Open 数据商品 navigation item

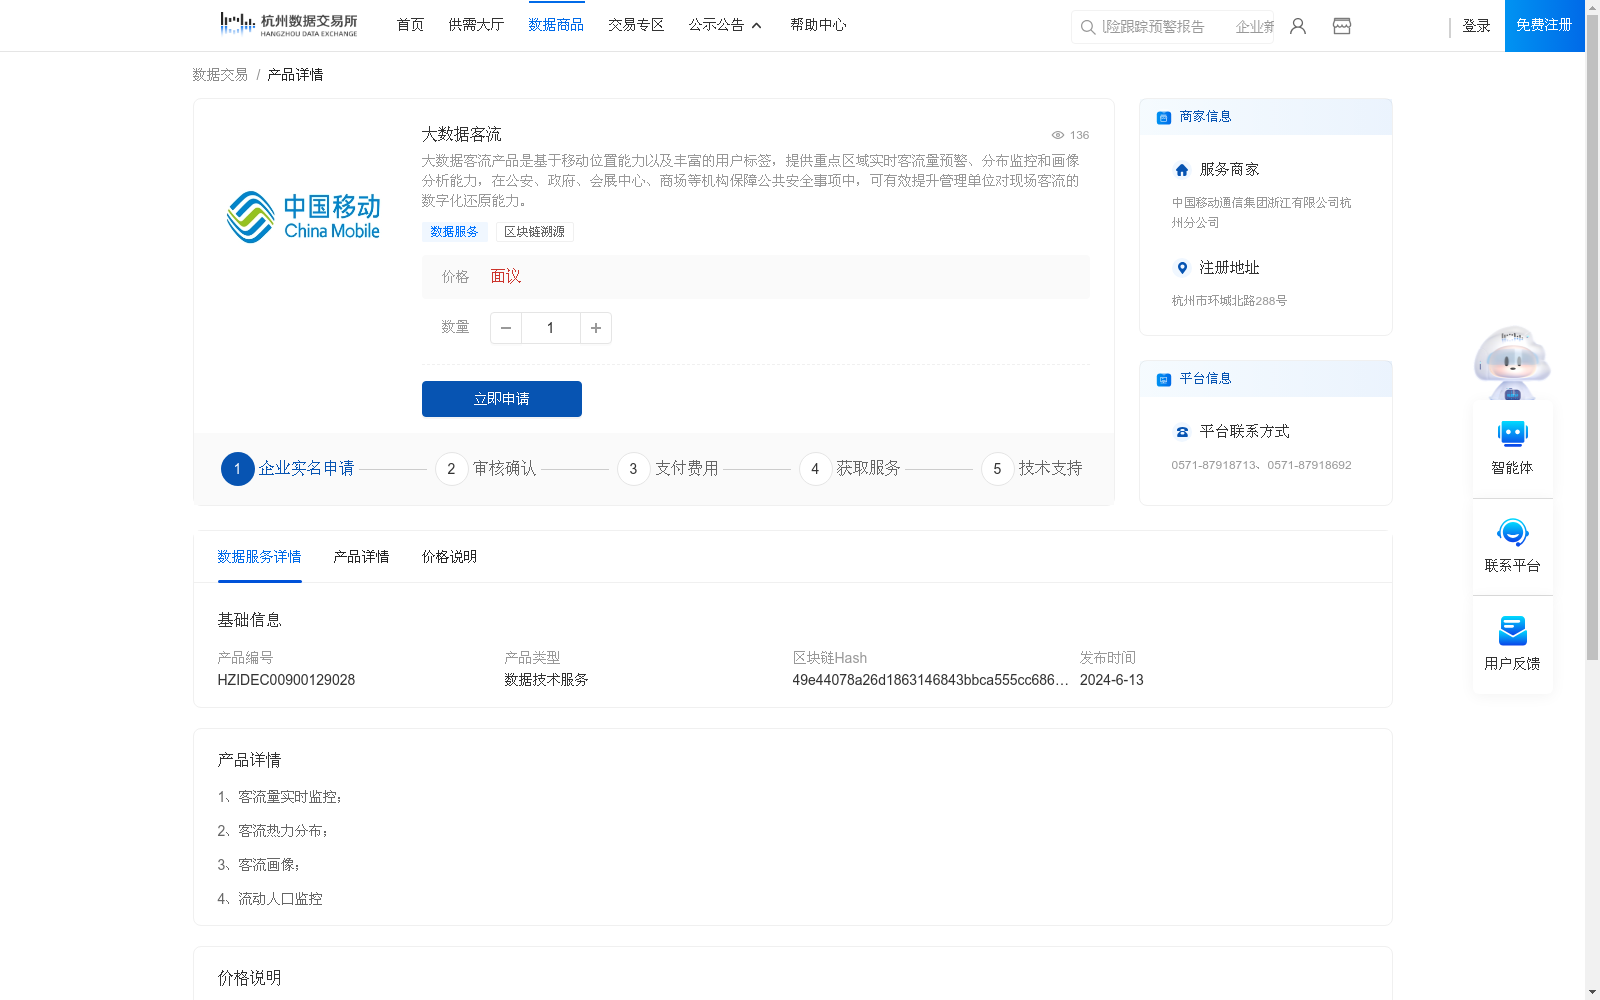[x=556, y=25]
